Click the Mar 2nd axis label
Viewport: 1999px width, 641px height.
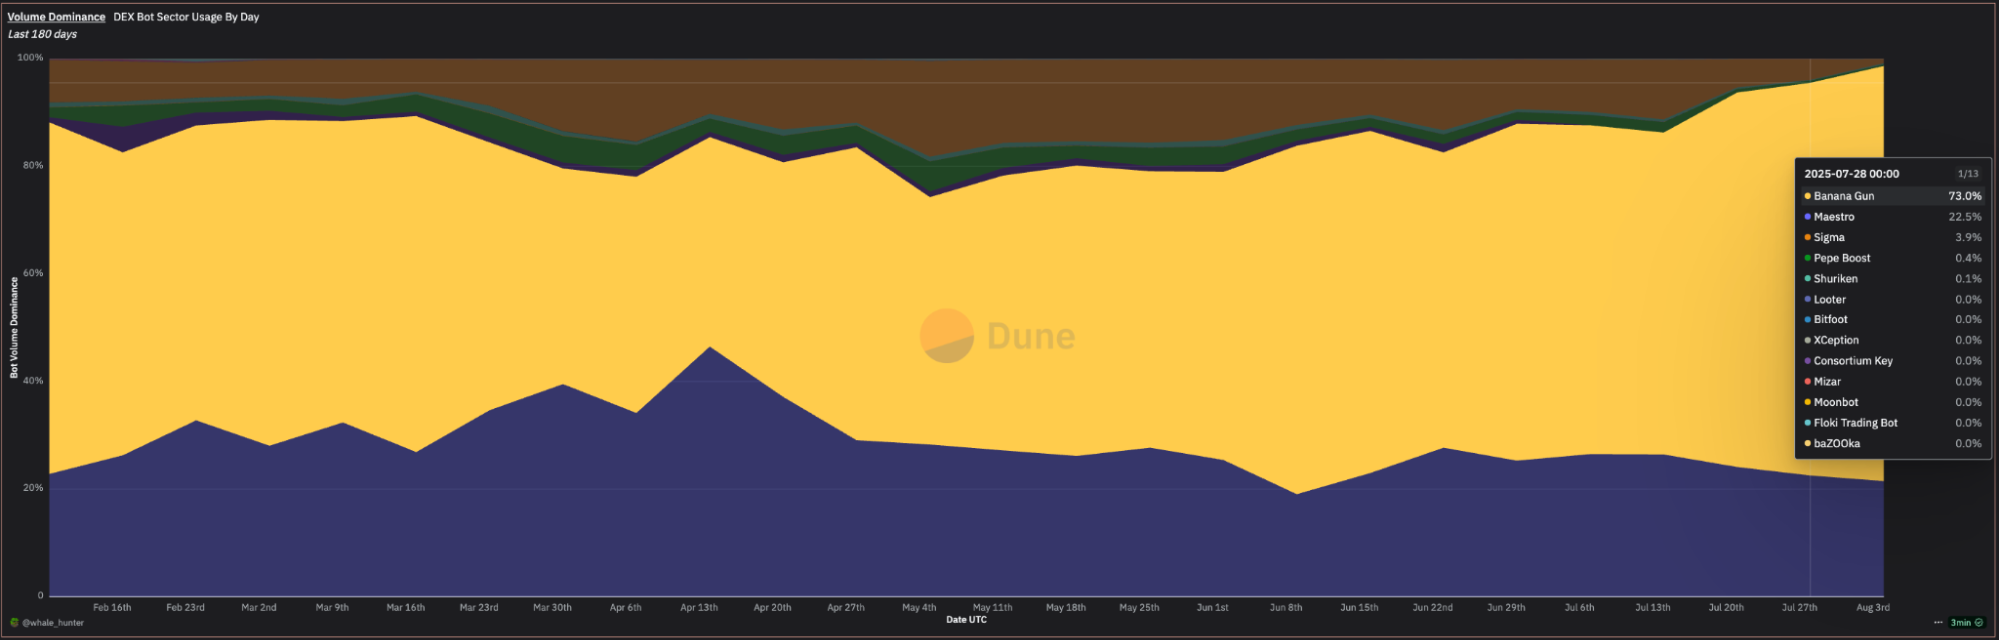259,608
